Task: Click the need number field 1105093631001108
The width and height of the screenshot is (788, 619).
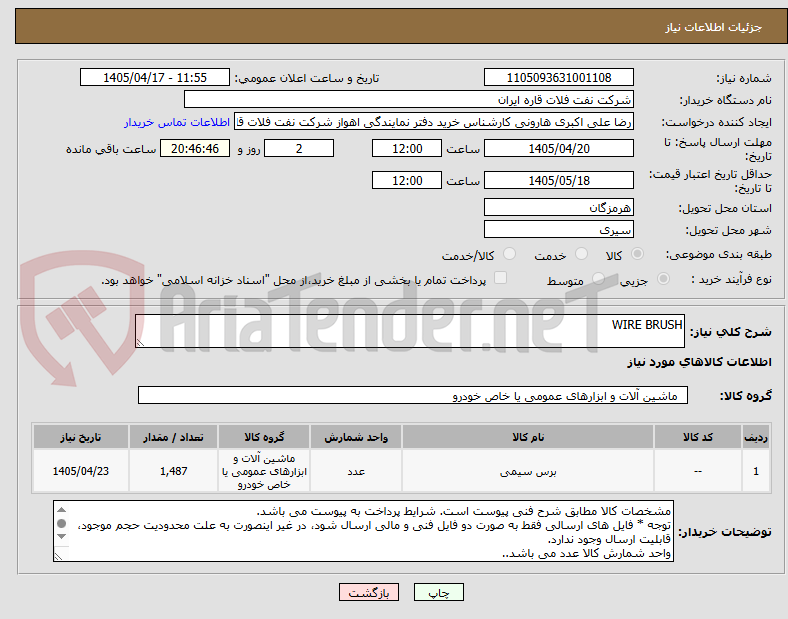Action: point(559,77)
